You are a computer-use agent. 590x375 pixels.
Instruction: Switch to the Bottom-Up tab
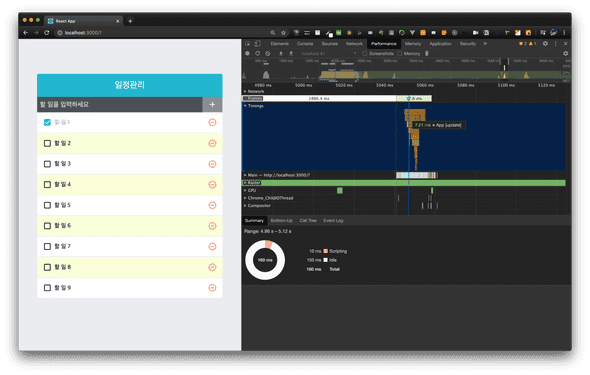tap(281, 220)
